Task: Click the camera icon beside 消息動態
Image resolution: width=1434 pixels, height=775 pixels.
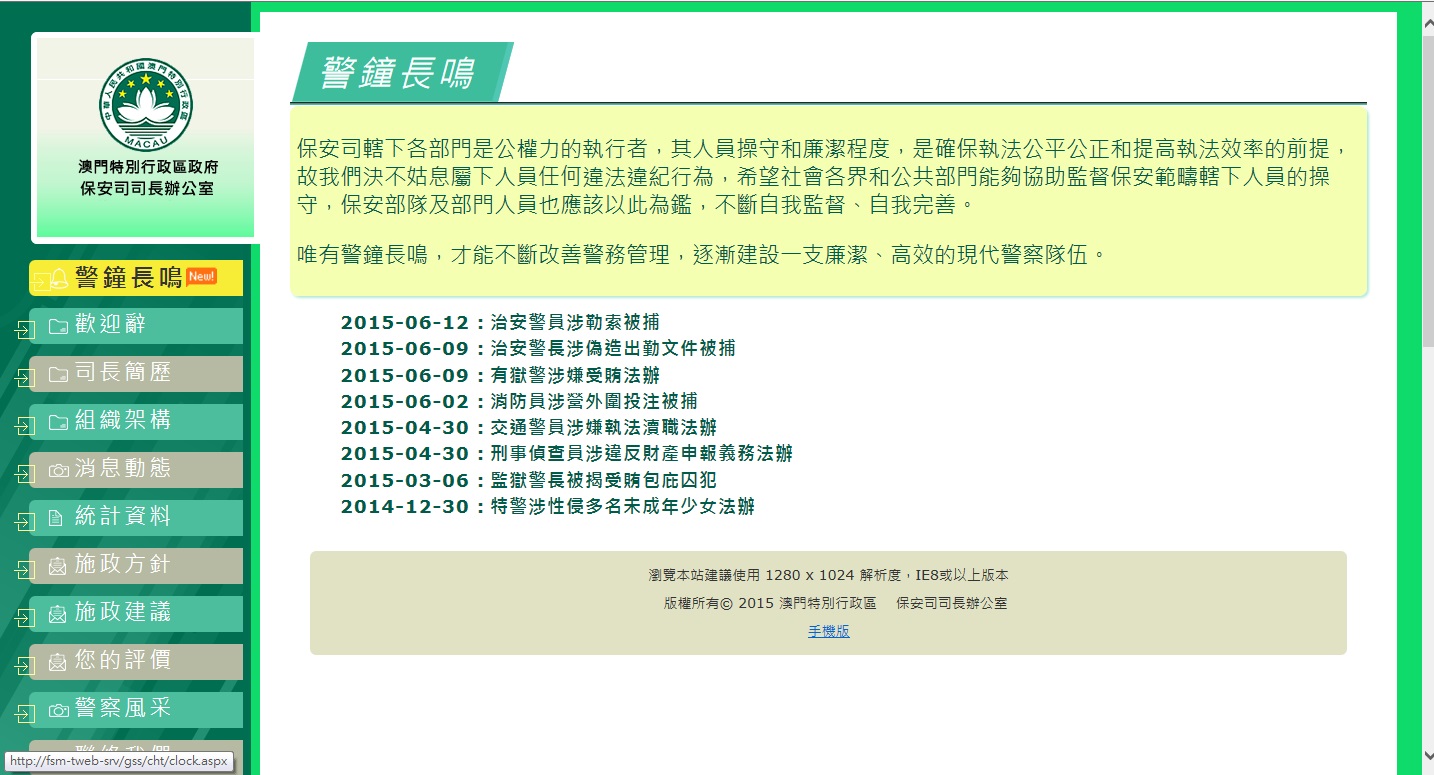Action: [x=59, y=470]
